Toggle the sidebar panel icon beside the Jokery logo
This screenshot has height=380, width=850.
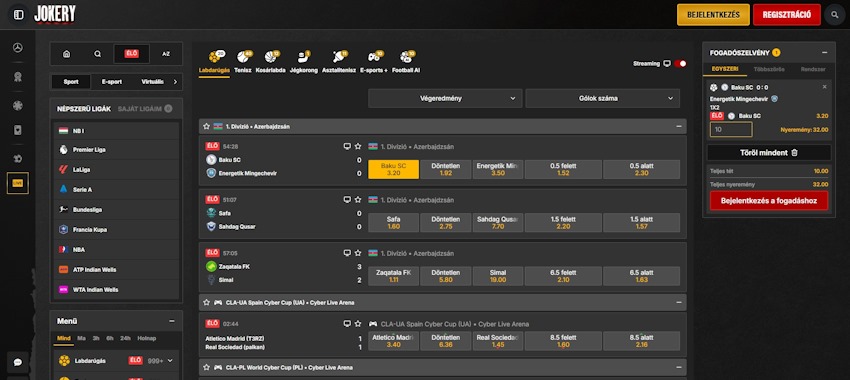click(18, 15)
